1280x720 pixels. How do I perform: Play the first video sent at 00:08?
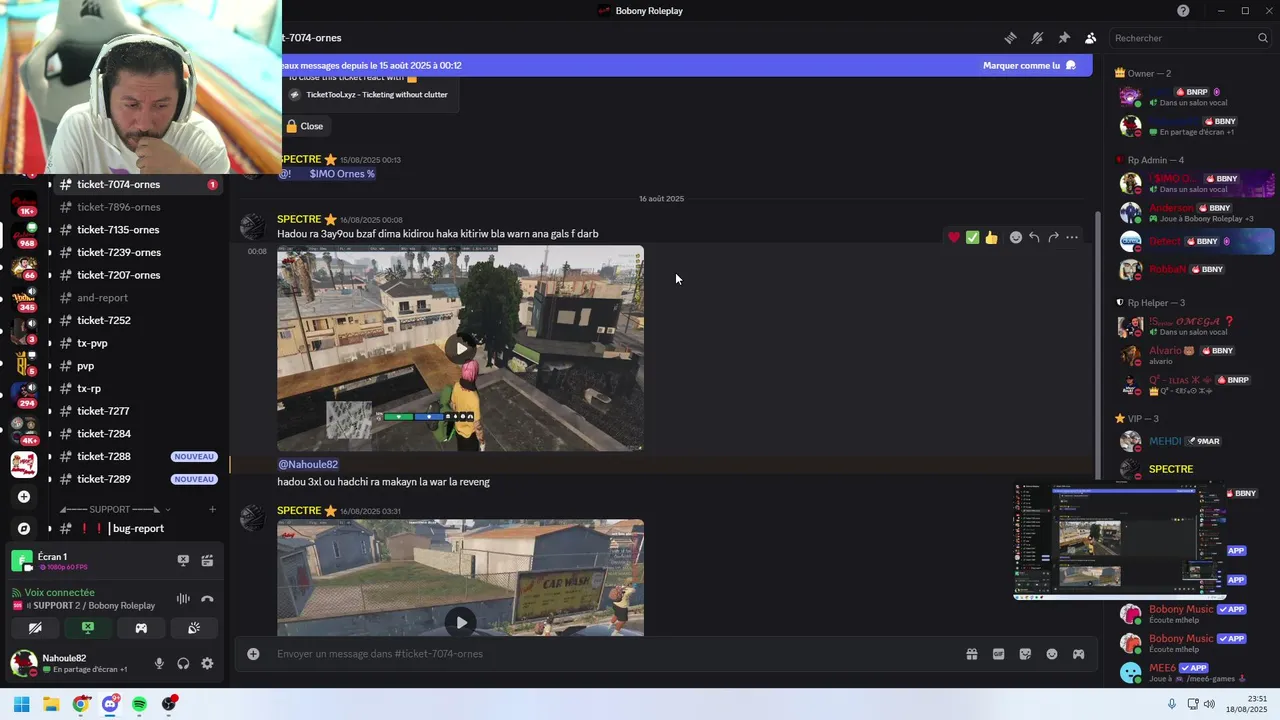tap(460, 348)
